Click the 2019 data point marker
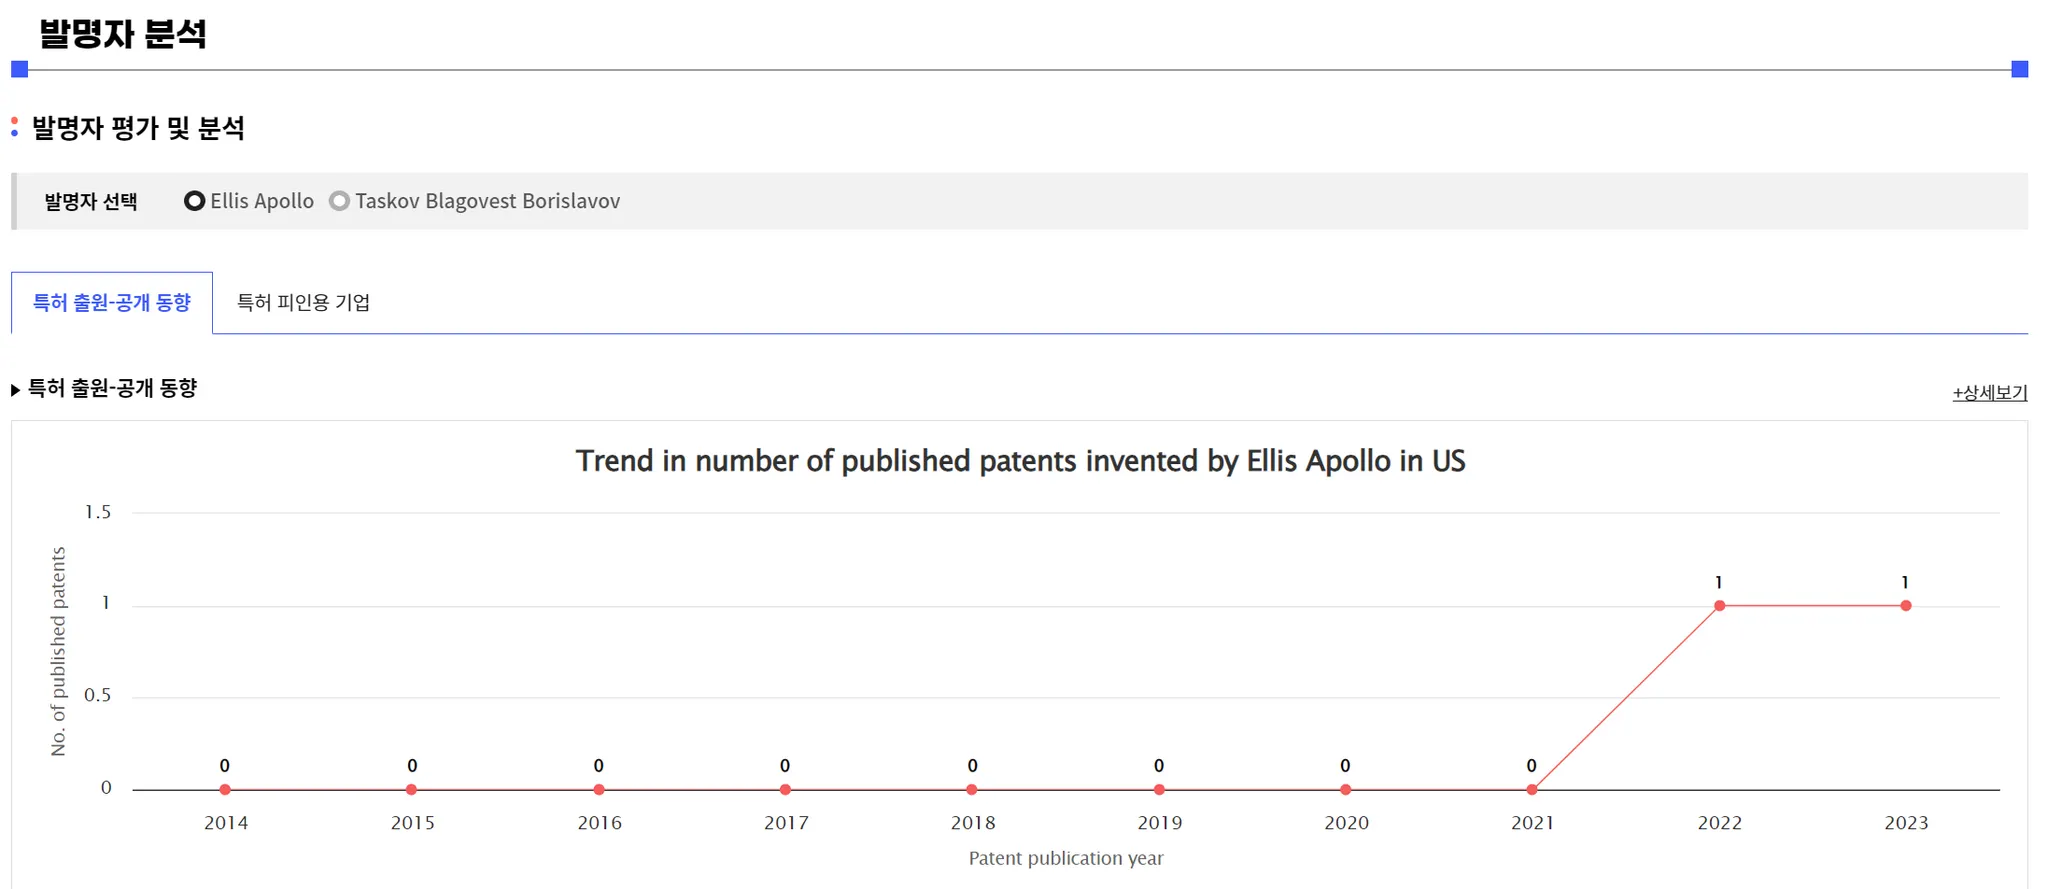The image size is (2048, 889). click(x=1159, y=790)
